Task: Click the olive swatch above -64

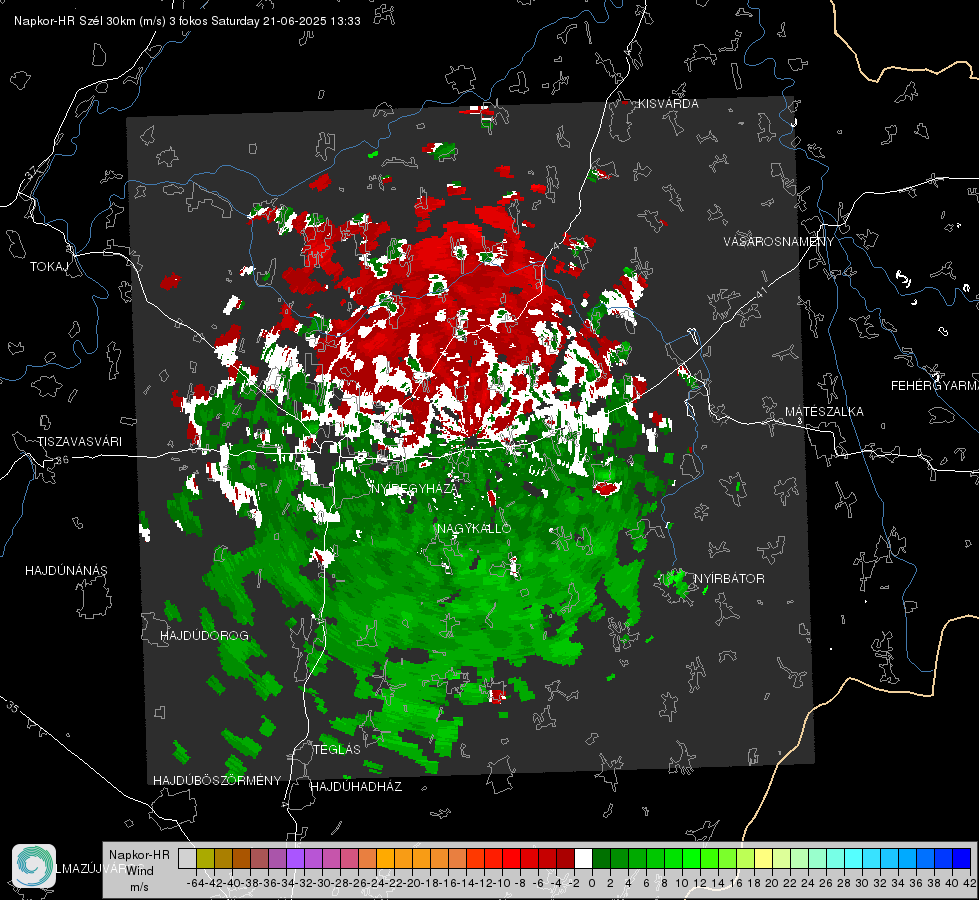Action: pyautogui.click(x=205, y=858)
